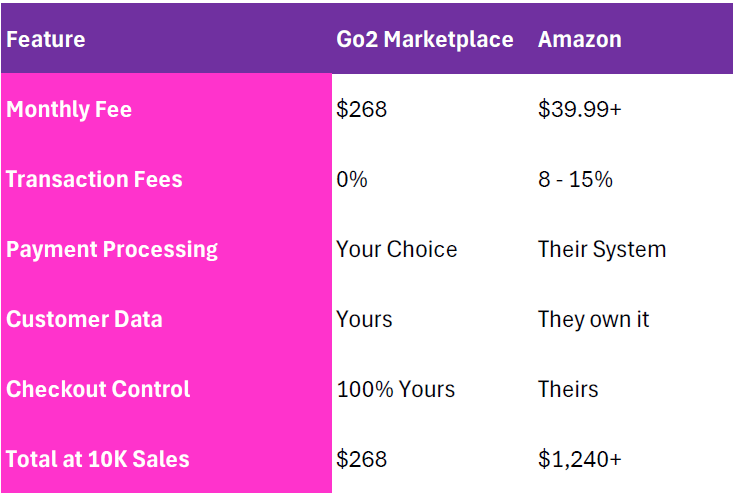Select the Total at 10K Sales label
Screen dimensions: 733x496
[98, 460]
